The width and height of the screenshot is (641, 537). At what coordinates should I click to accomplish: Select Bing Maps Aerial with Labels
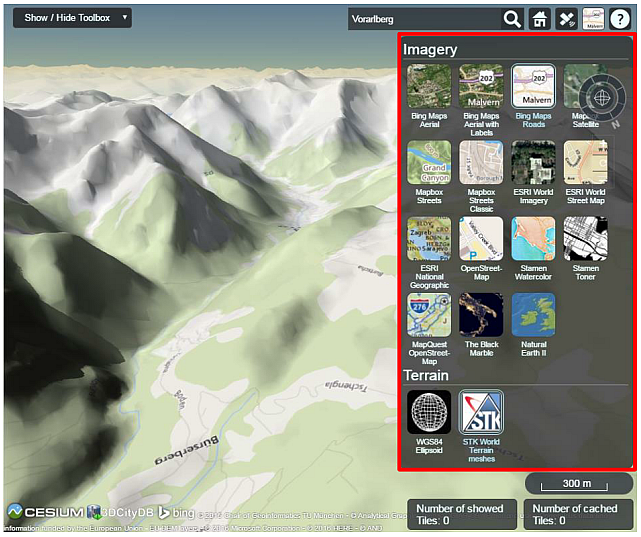click(x=481, y=86)
